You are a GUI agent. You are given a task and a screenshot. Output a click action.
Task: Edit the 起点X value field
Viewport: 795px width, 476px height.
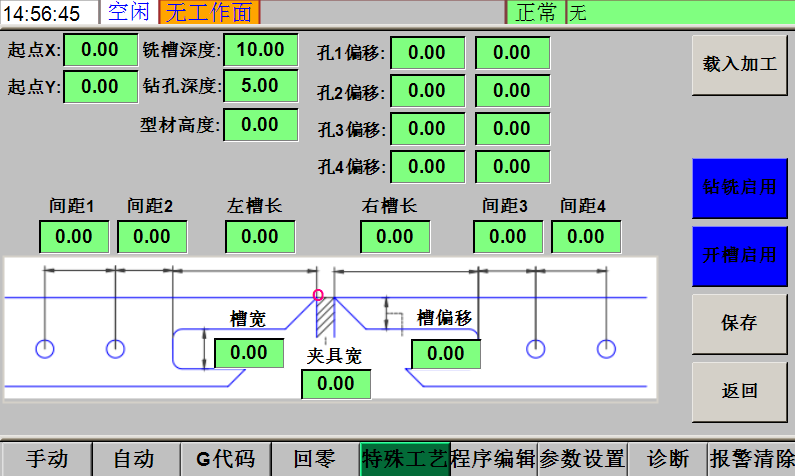pyautogui.click(x=100, y=50)
